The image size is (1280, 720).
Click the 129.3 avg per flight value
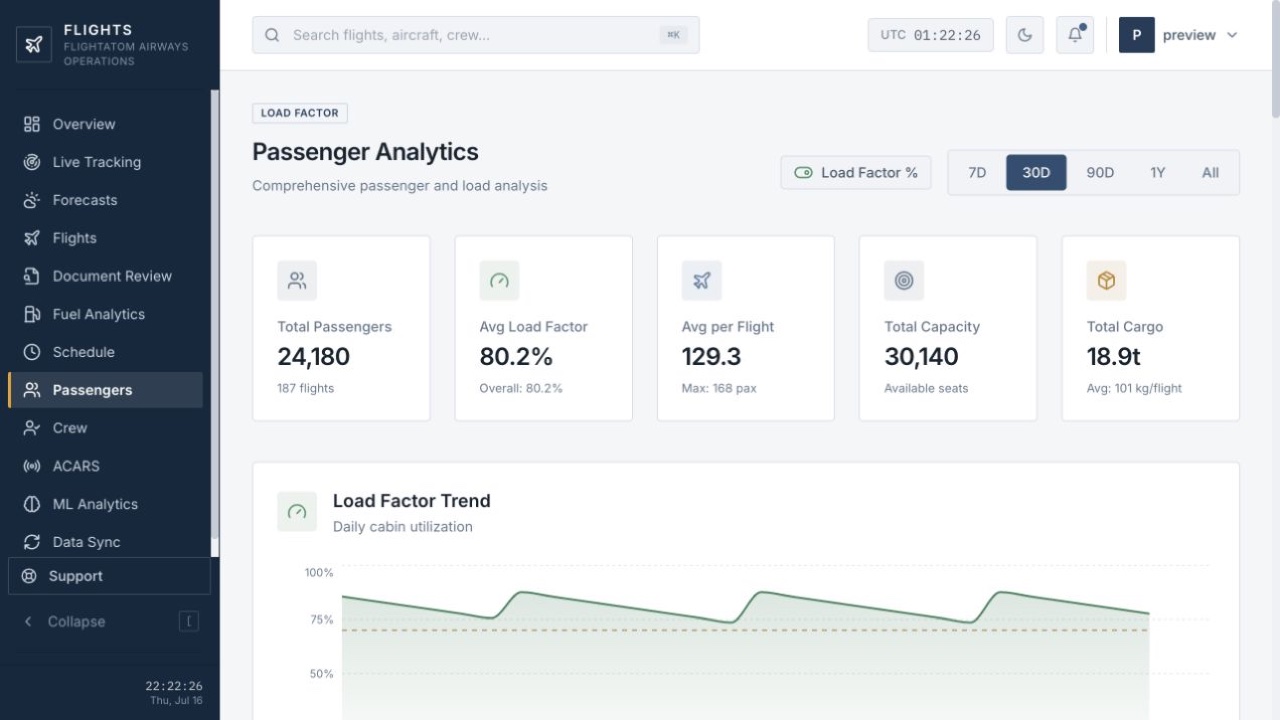(712, 357)
